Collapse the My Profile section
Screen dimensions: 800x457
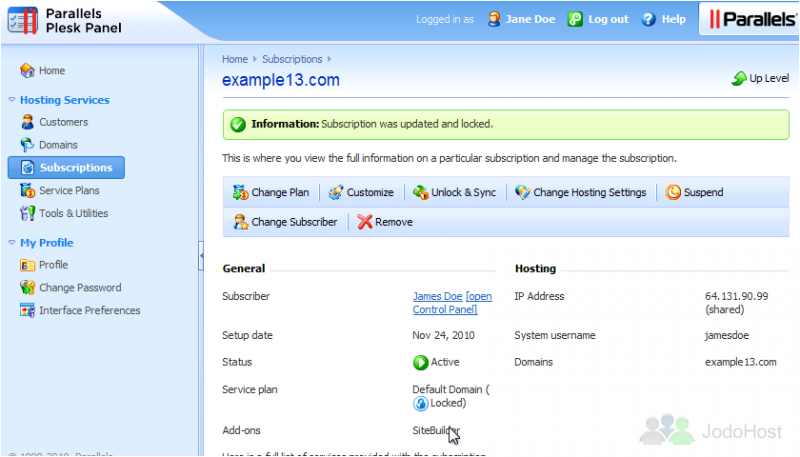click(x=12, y=243)
